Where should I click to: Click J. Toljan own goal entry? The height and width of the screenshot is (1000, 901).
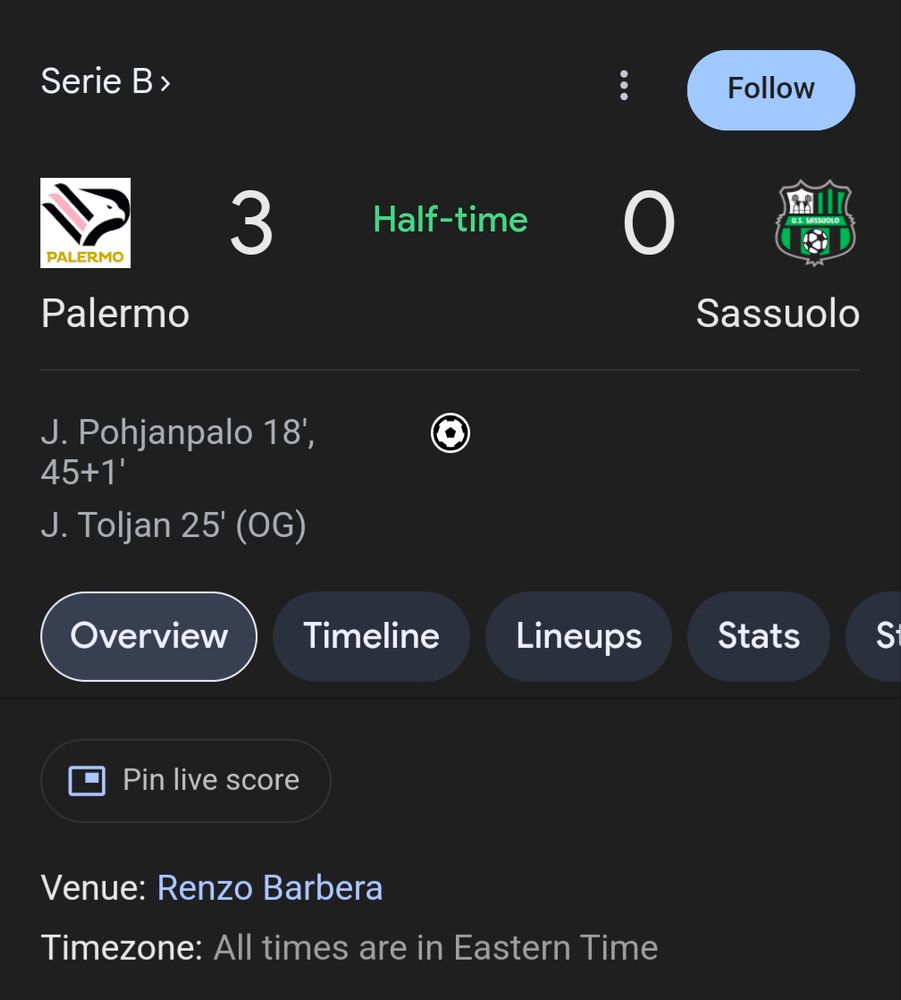[x=173, y=524]
